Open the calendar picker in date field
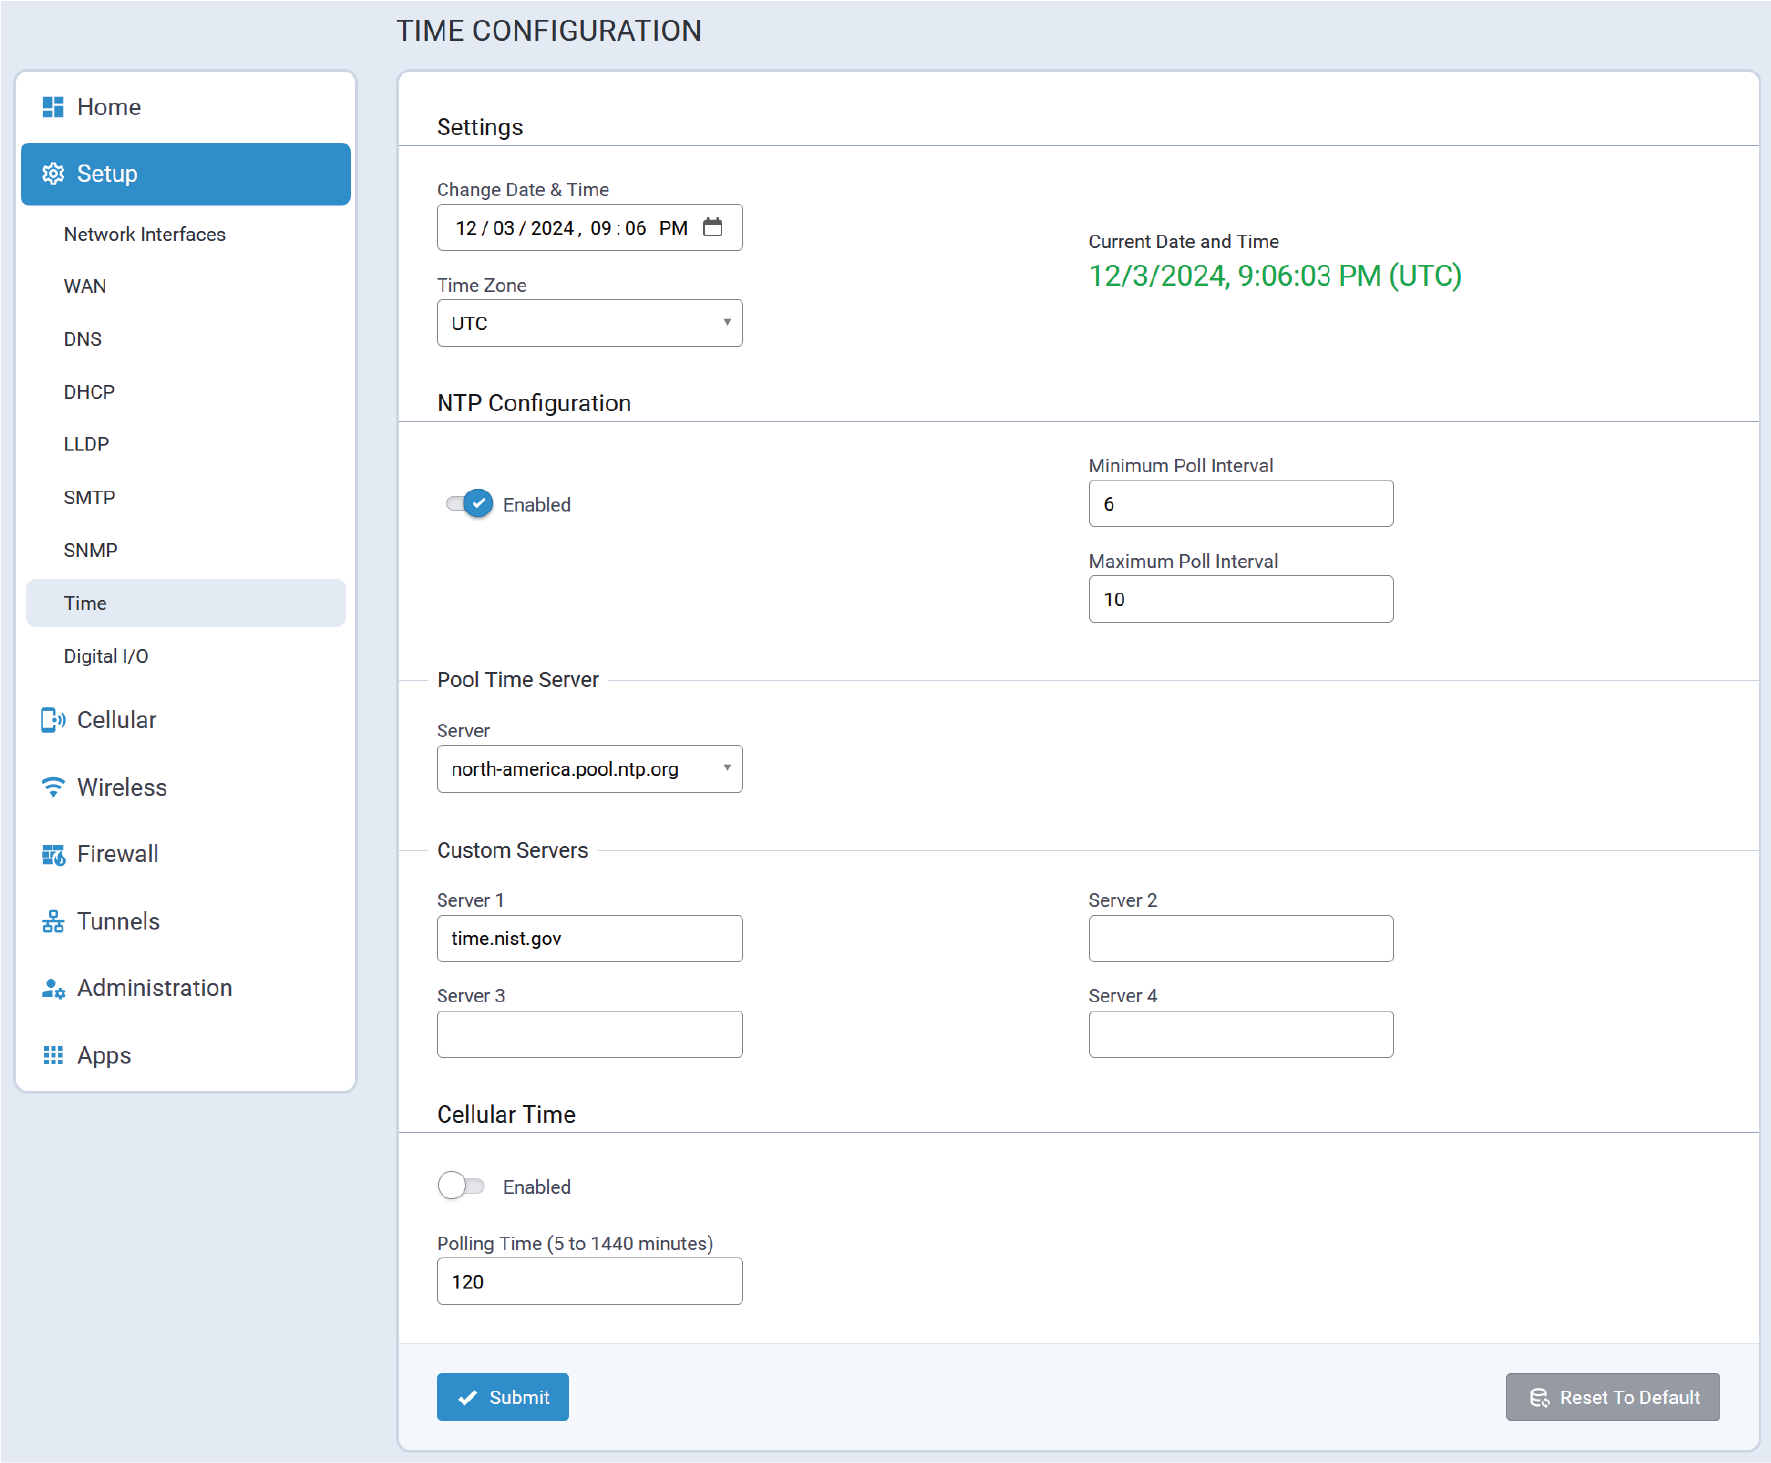Screen dimensions: 1771x1463 point(712,227)
